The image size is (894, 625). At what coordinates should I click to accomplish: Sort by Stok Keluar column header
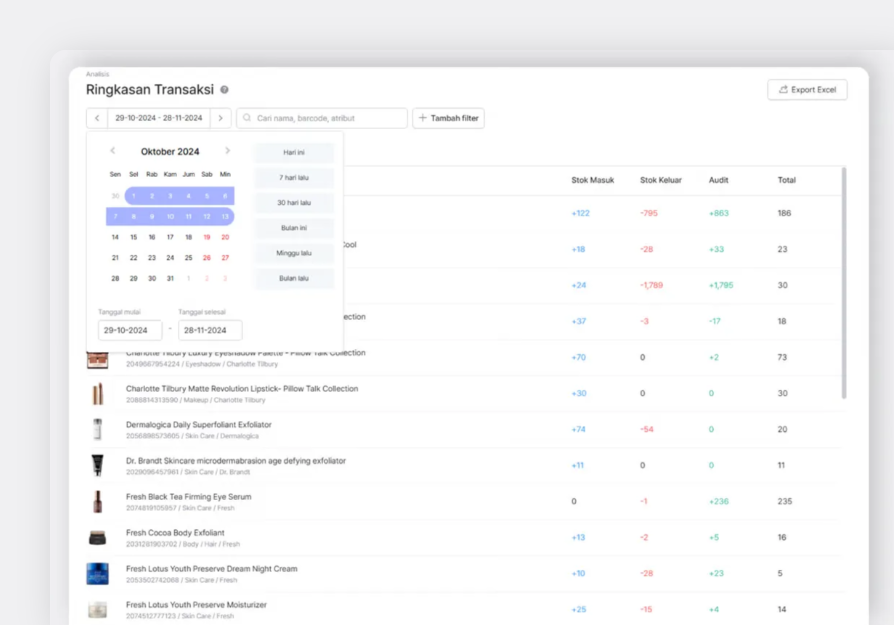pyautogui.click(x=661, y=180)
